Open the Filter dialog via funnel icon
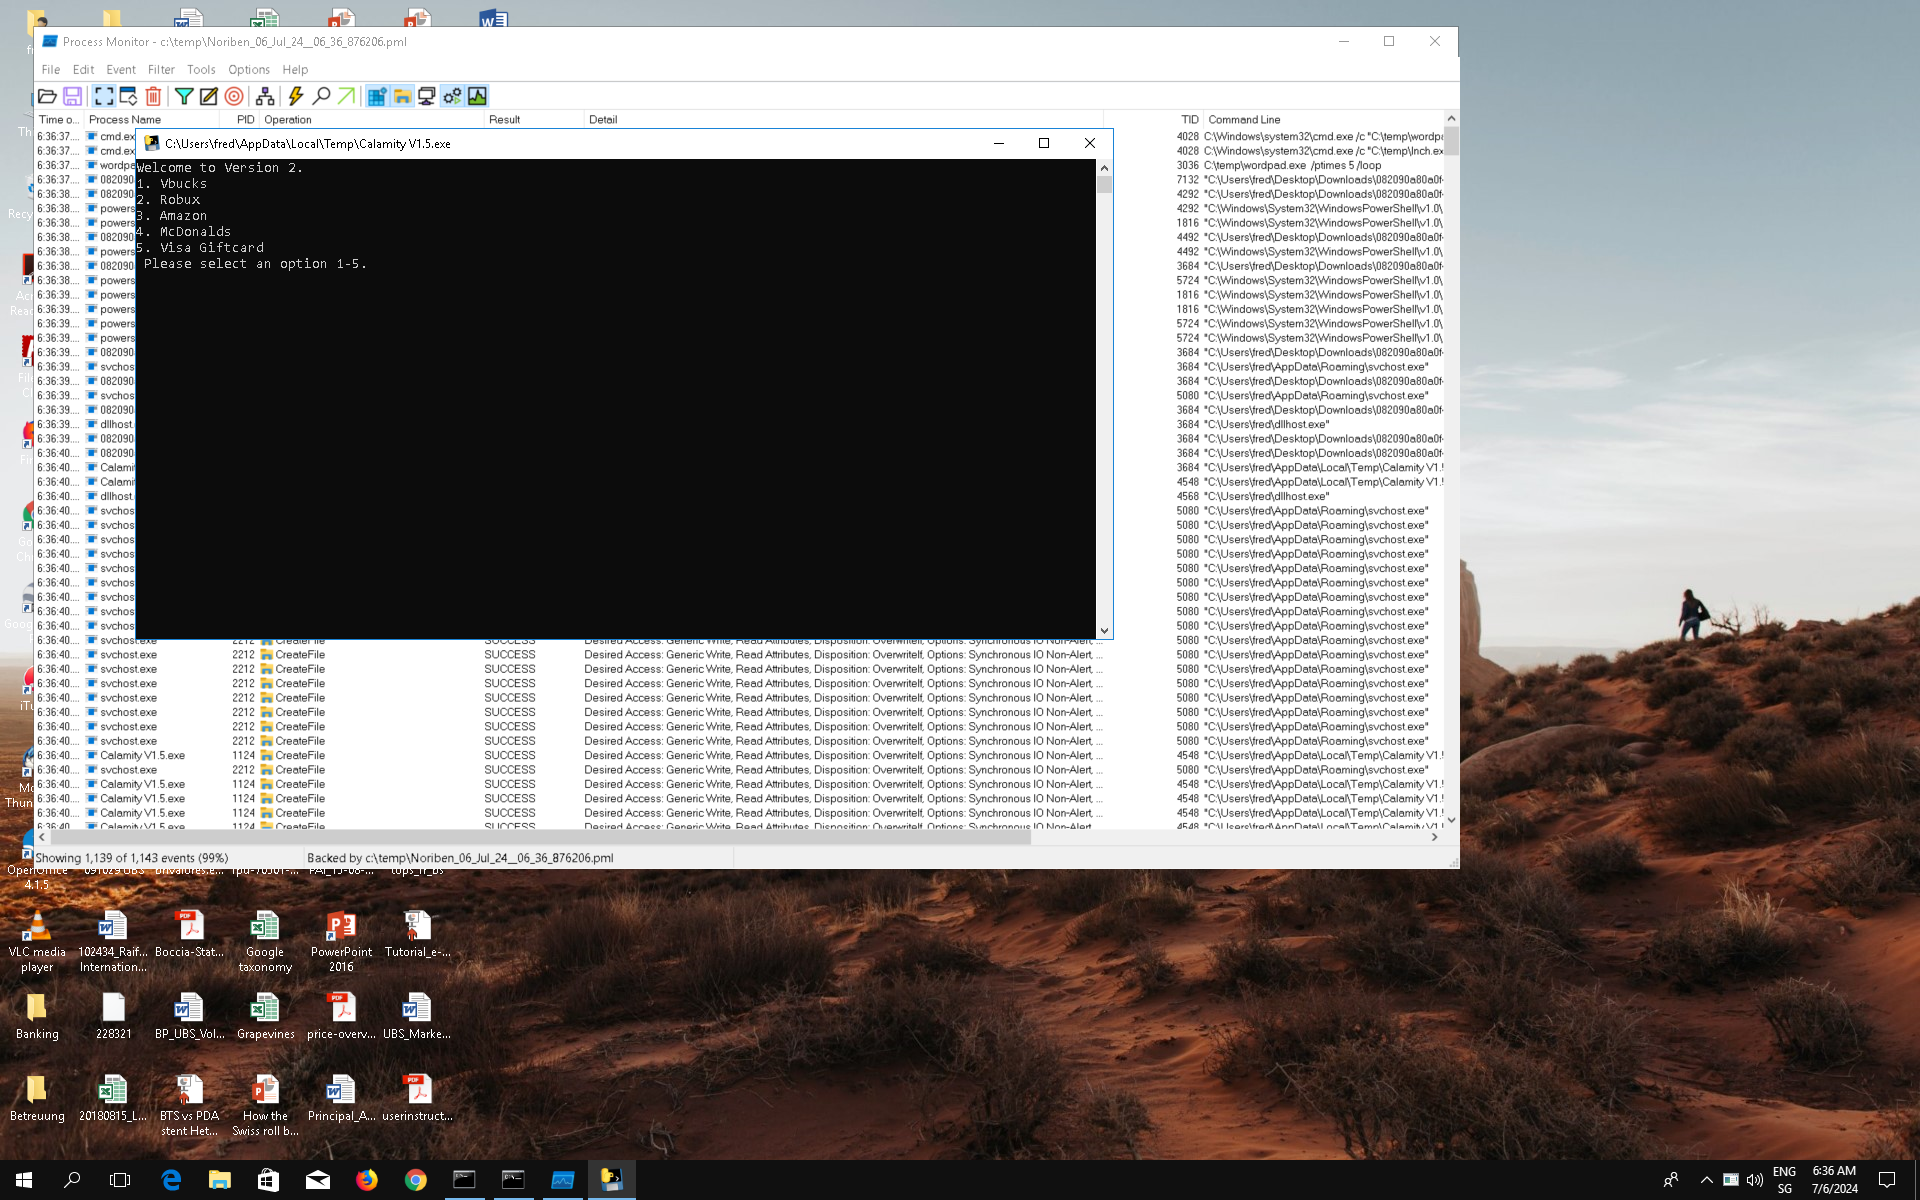This screenshot has height=1200, width=1920. 184,96
